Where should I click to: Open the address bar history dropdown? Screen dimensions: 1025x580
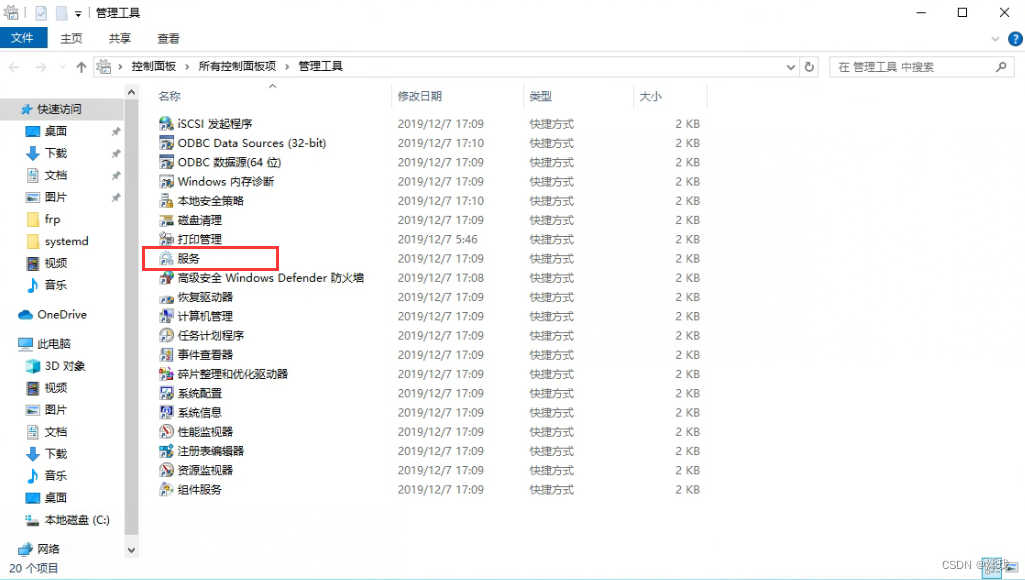(x=790, y=68)
